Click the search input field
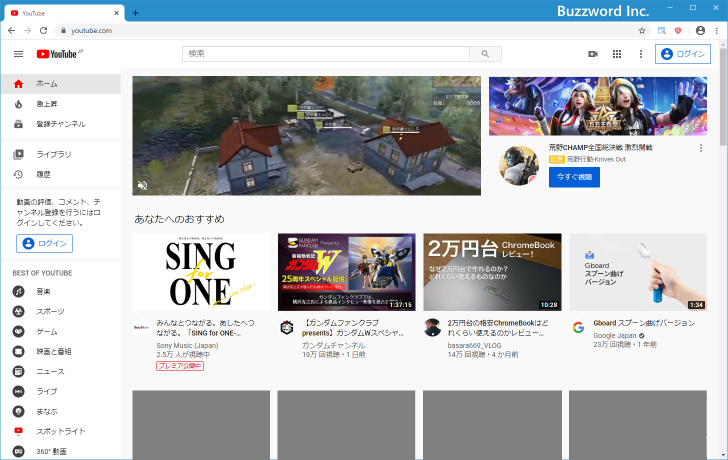 [x=325, y=54]
